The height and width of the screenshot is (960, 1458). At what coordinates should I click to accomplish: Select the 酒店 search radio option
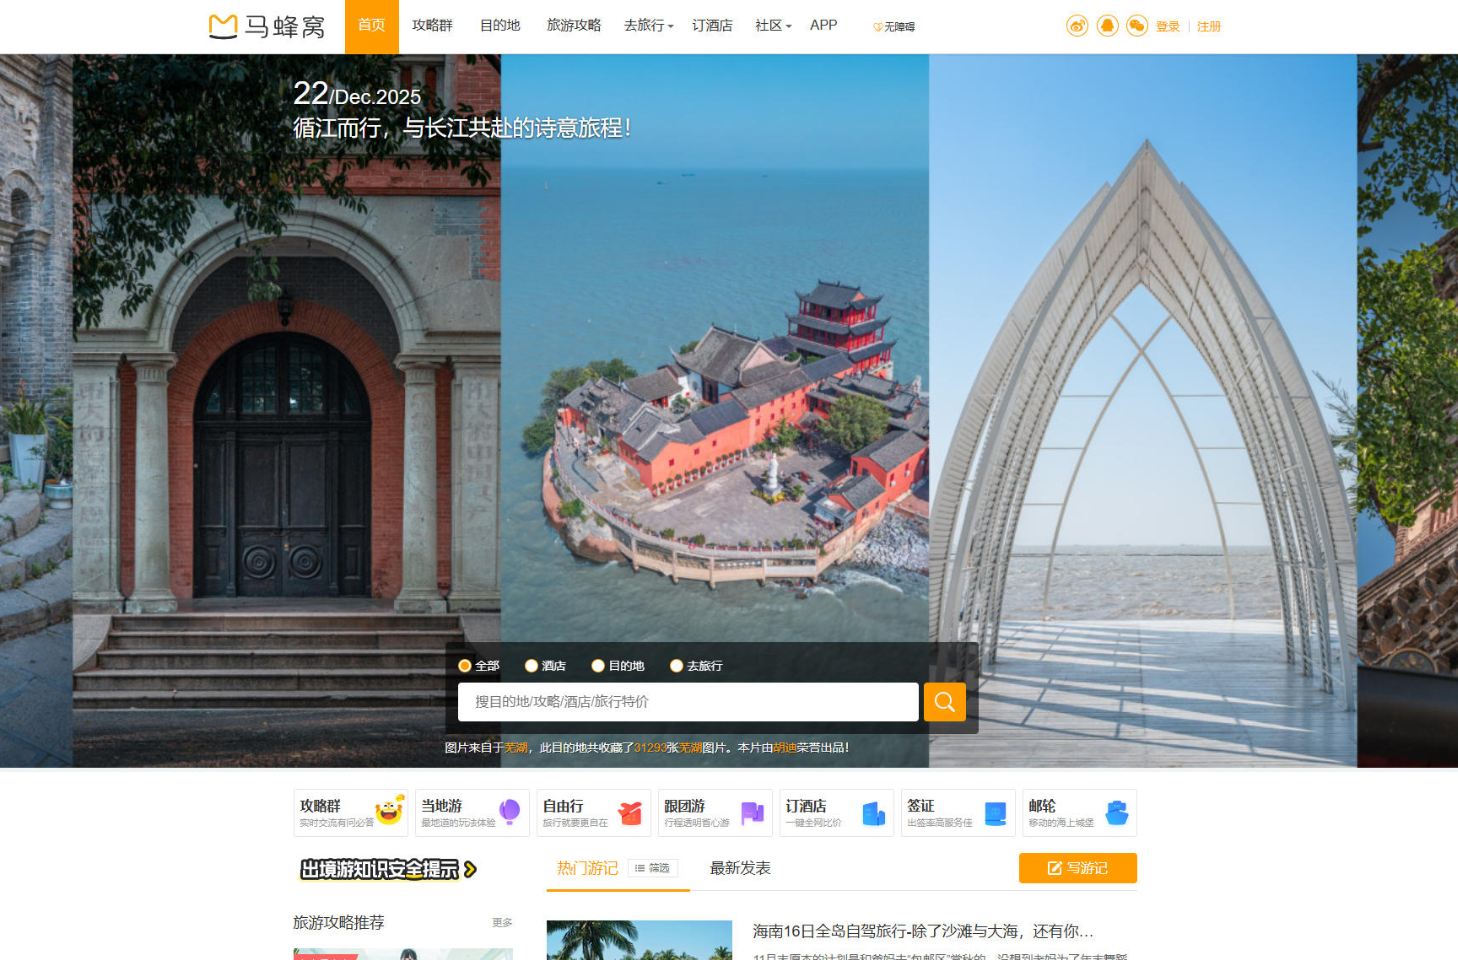532,666
